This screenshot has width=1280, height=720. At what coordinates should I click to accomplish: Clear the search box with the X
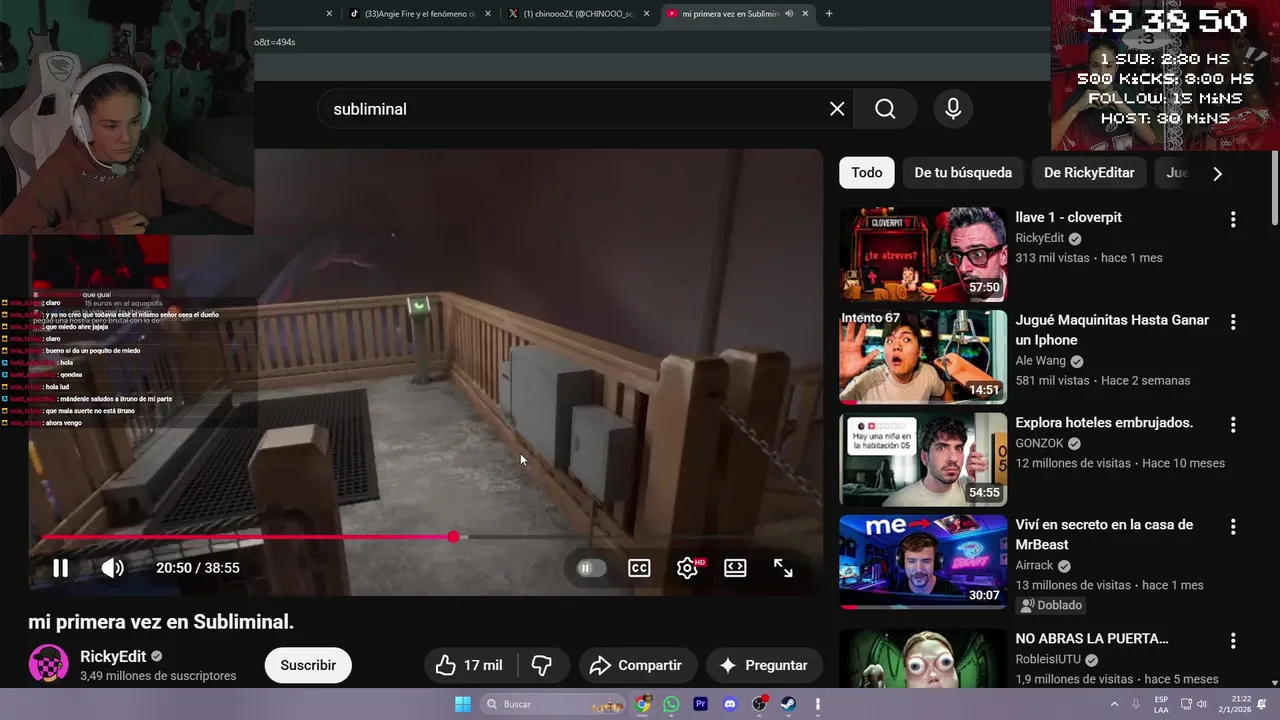coord(837,109)
